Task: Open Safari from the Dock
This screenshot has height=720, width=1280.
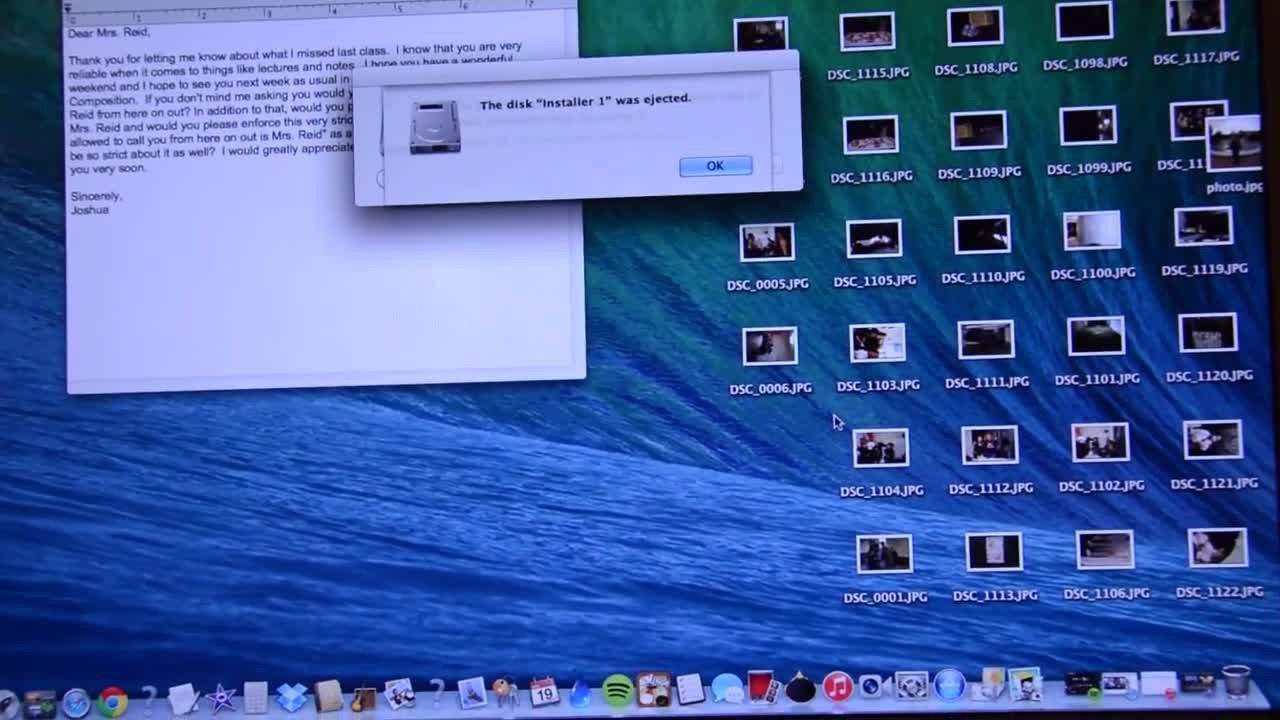Action: pyautogui.click(x=76, y=703)
